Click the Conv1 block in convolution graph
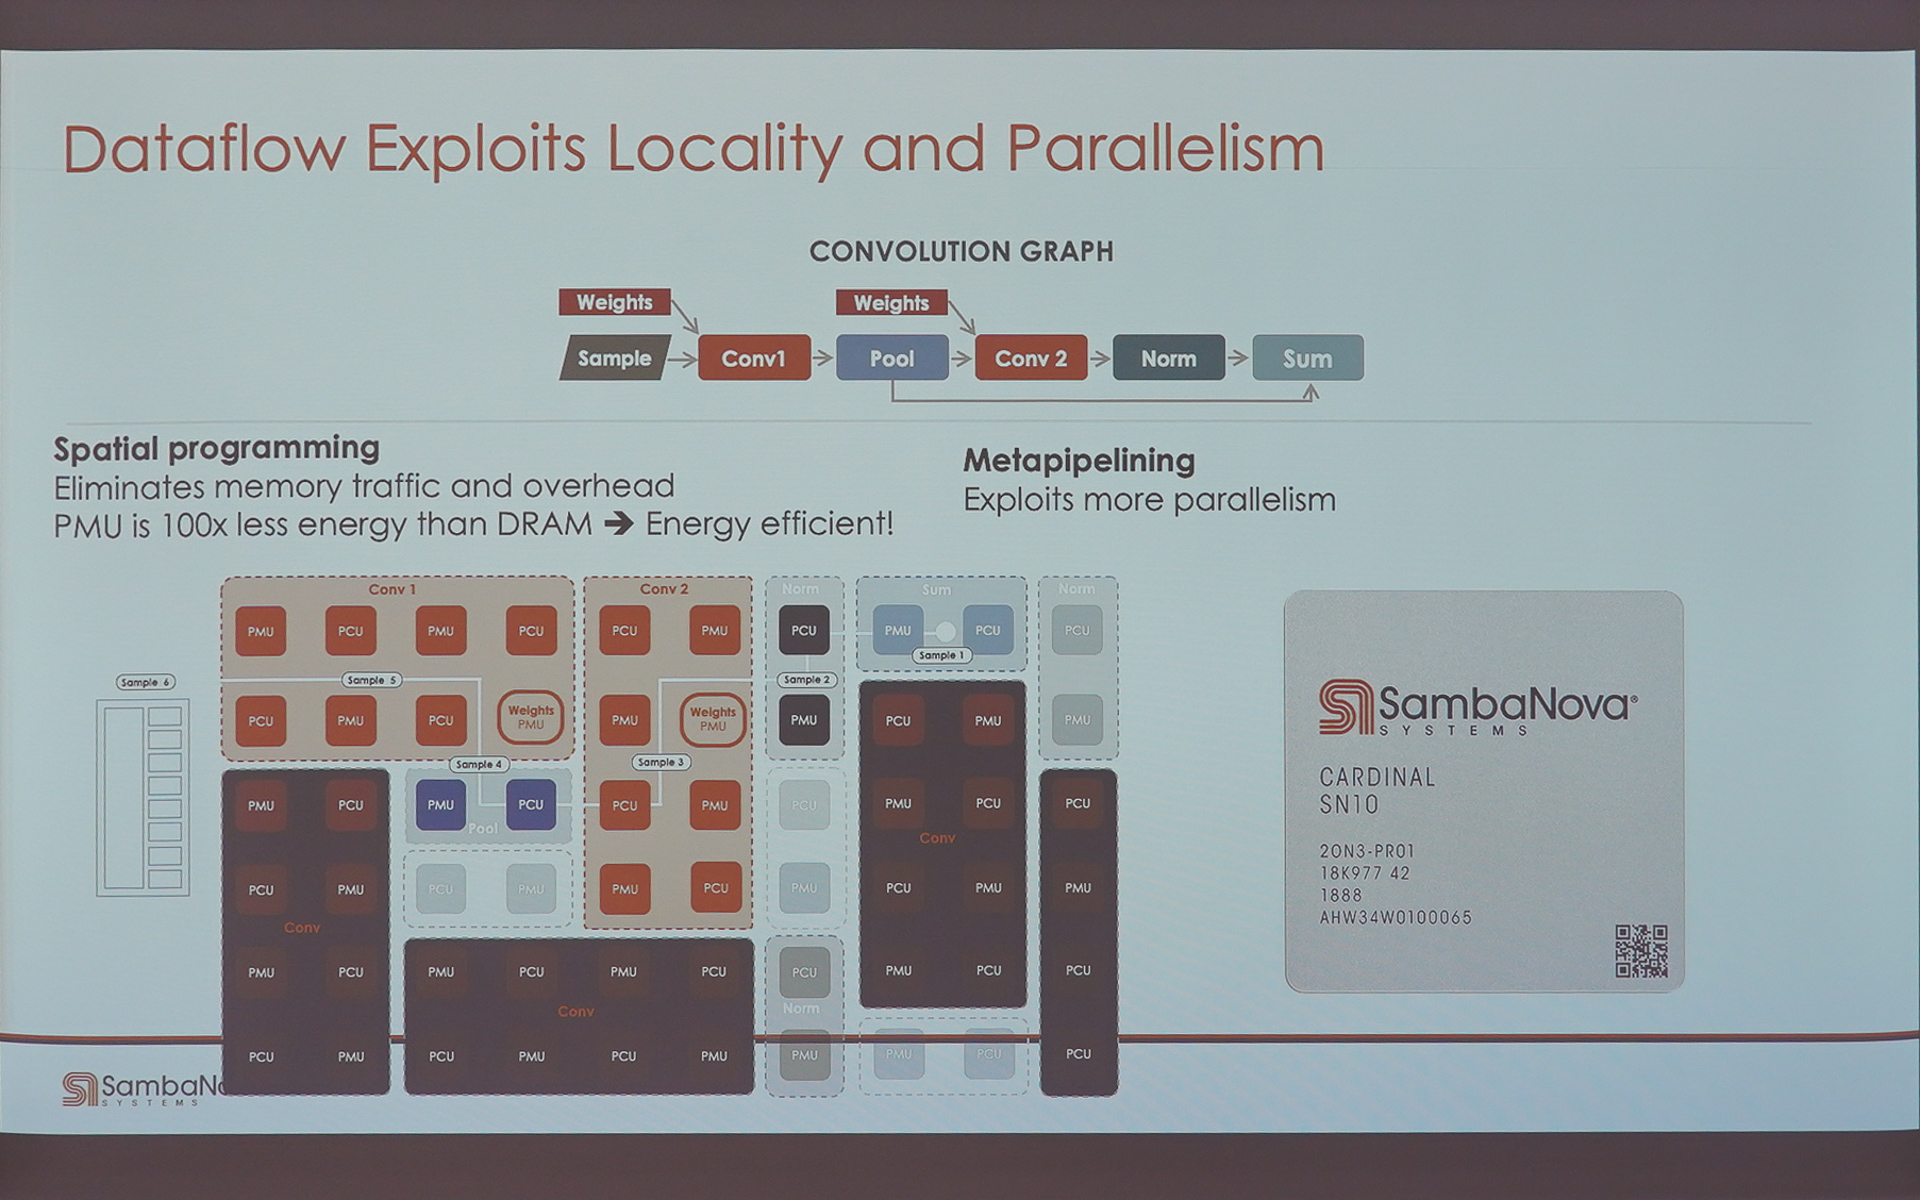Image resolution: width=1920 pixels, height=1200 pixels. click(x=754, y=358)
